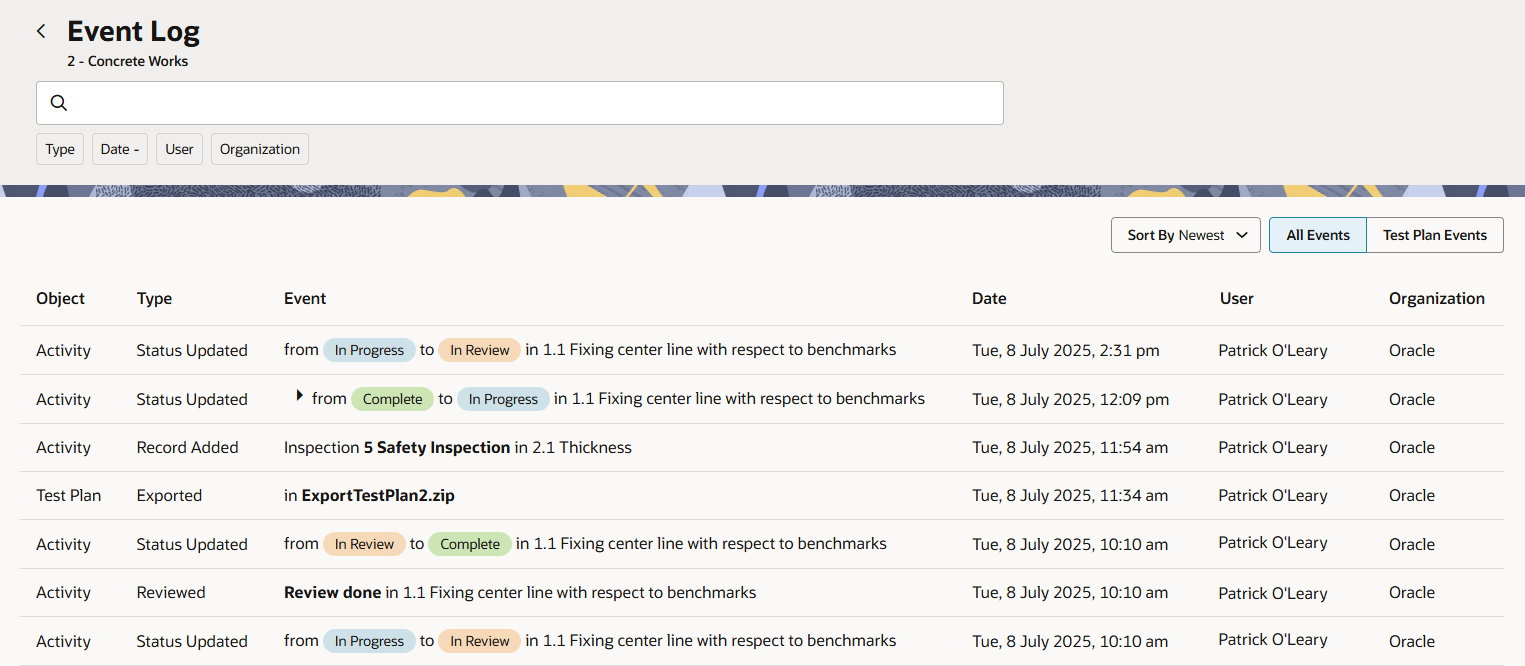Switch to Test Plan Events view
This screenshot has height=666, width=1525.
click(1434, 235)
